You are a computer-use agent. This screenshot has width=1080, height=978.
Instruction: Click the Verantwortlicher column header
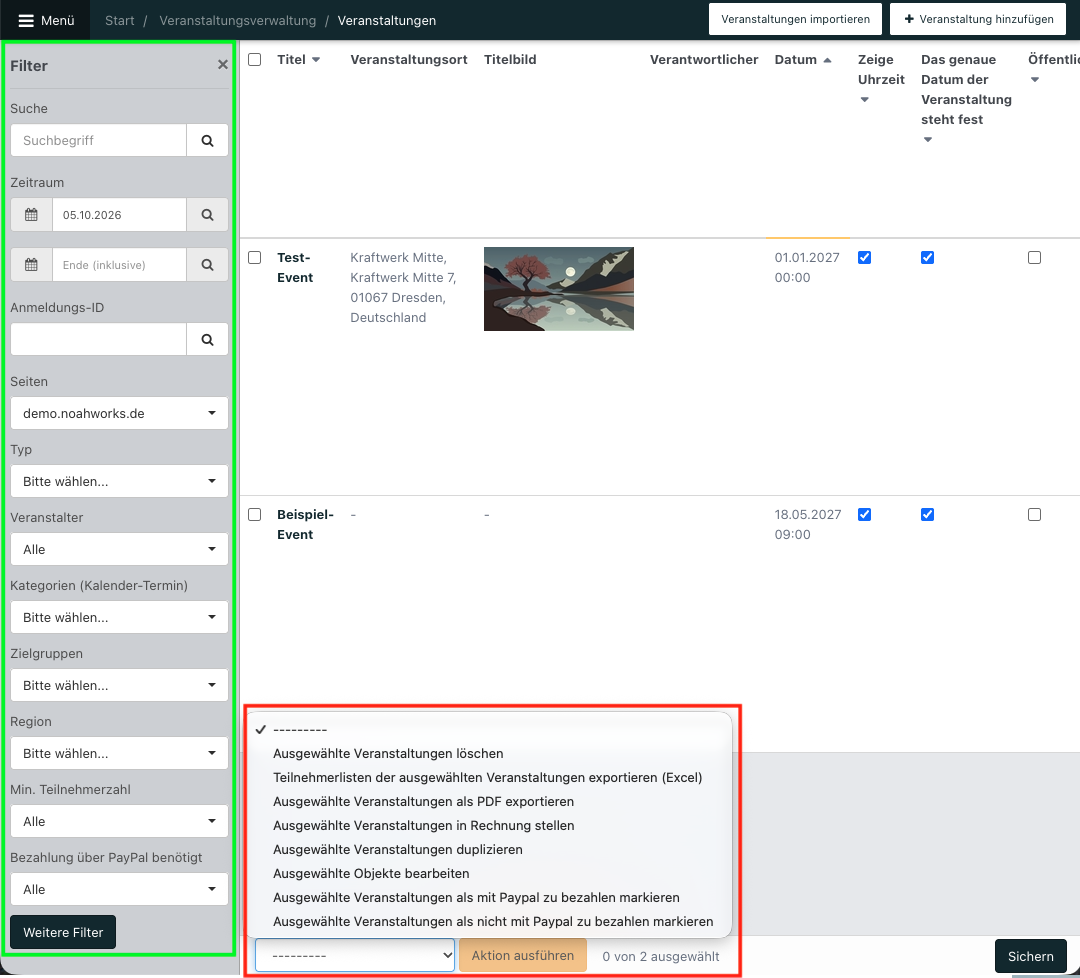pyautogui.click(x=704, y=60)
